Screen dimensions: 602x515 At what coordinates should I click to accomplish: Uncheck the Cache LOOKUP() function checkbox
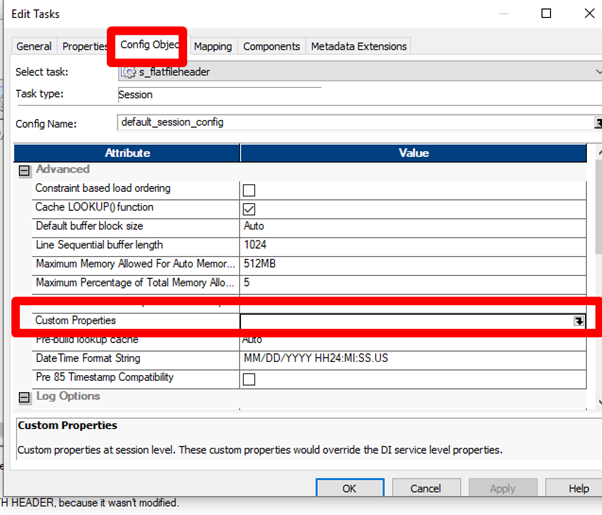(x=249, y=209)
